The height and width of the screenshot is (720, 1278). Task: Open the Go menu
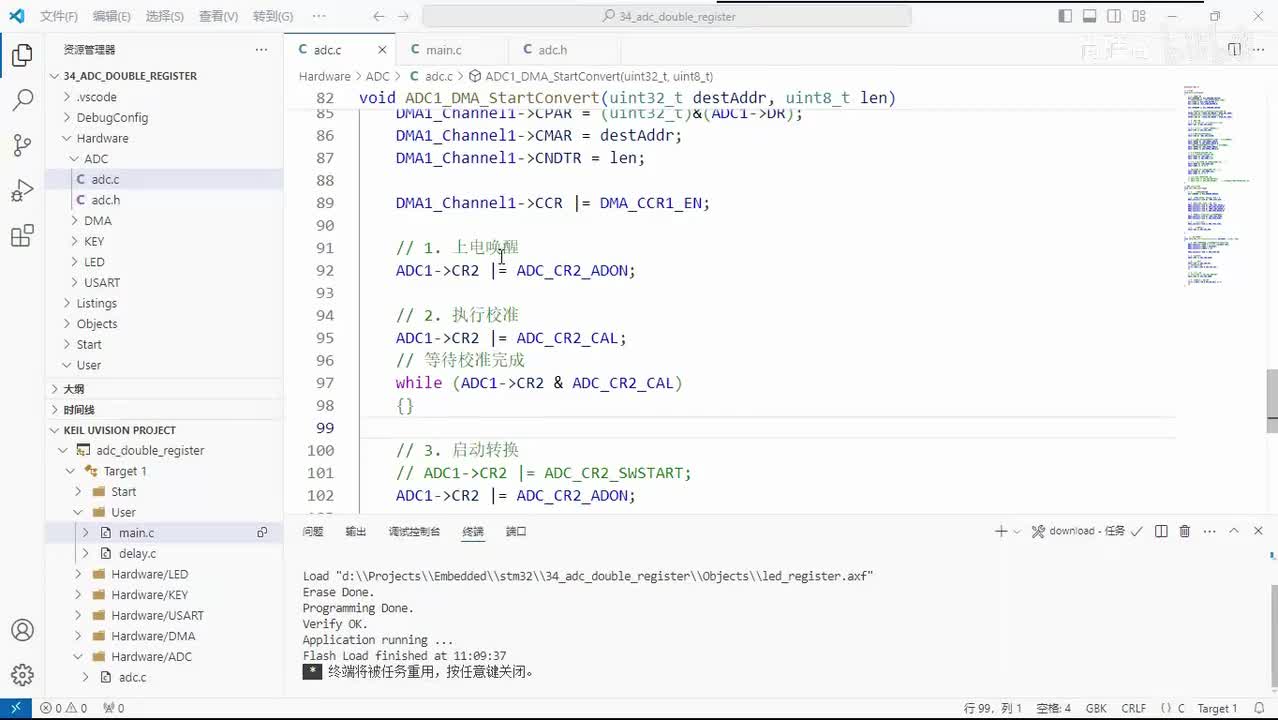(x=272, y=16)
